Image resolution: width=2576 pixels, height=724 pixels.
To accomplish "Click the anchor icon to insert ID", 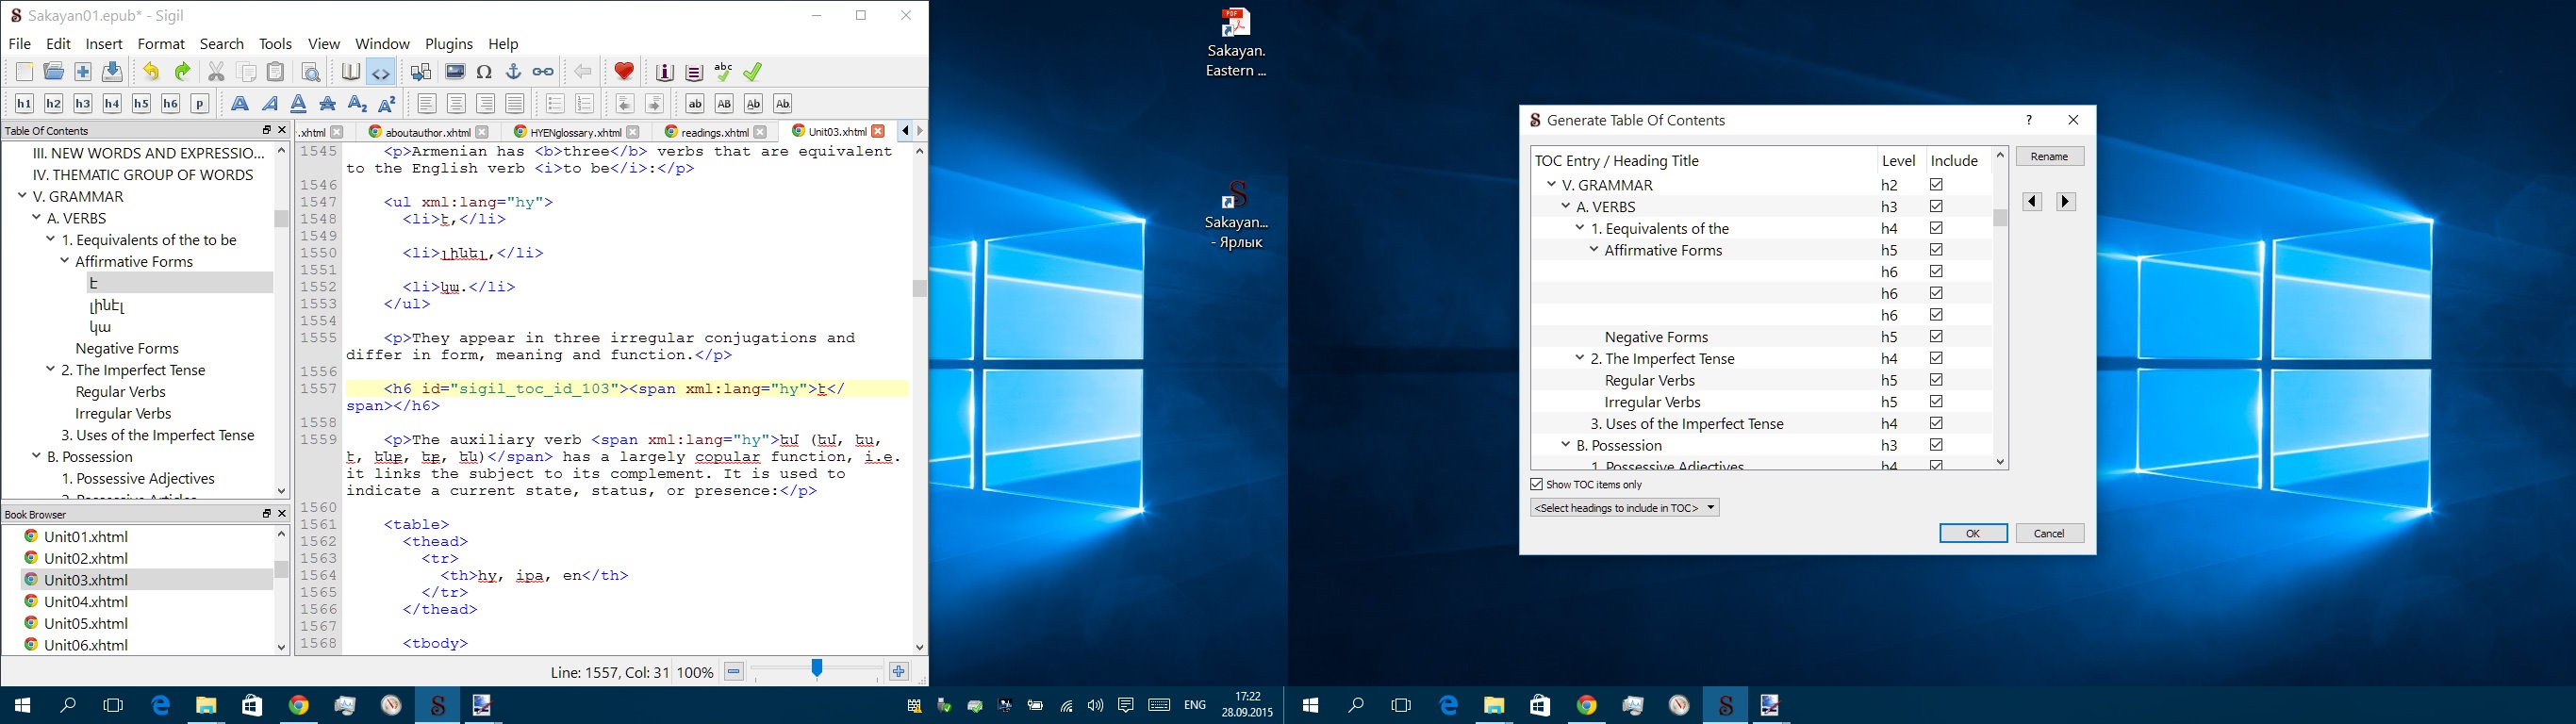I will click(x=514, y=73).
